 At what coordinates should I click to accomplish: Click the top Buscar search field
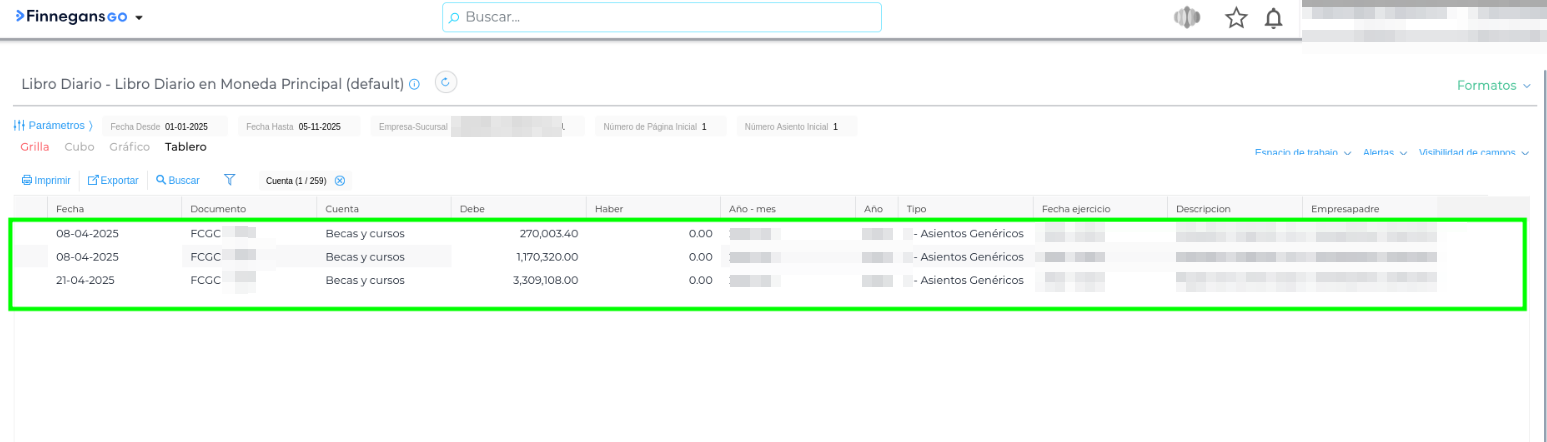[661, 17]
